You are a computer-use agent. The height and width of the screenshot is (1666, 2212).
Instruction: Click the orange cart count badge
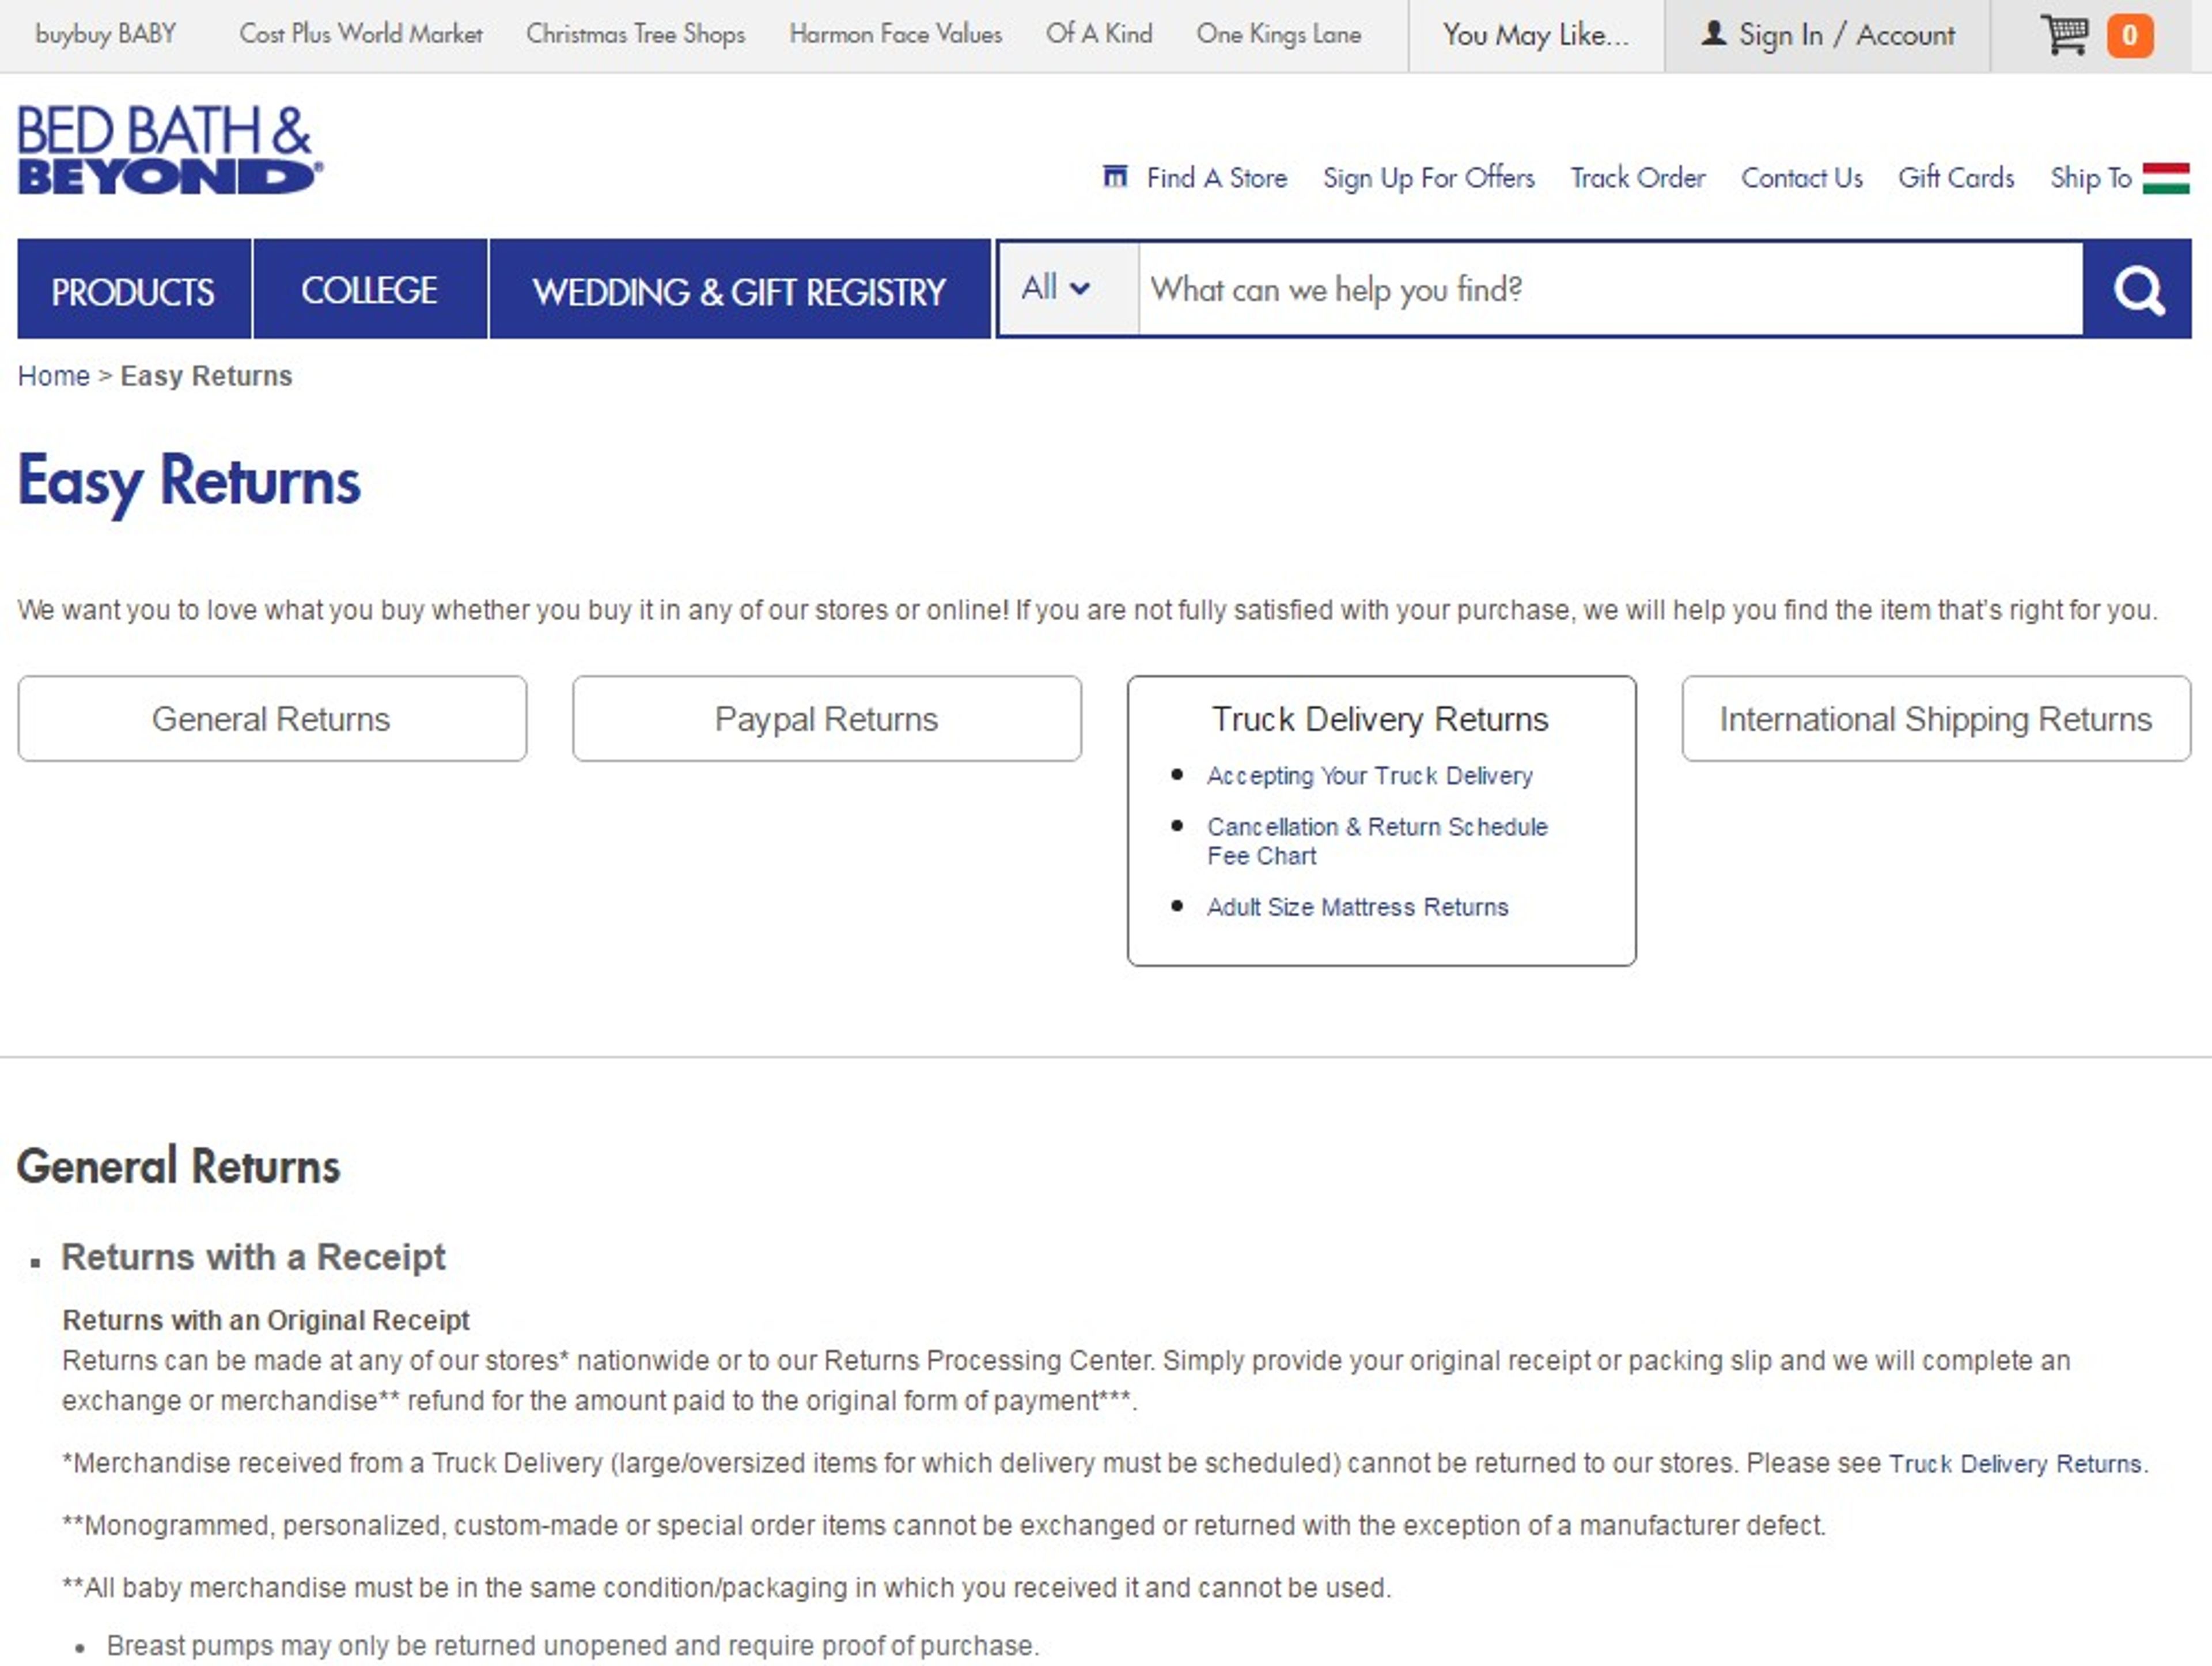pyautogui.click(x=2129, y=36)
